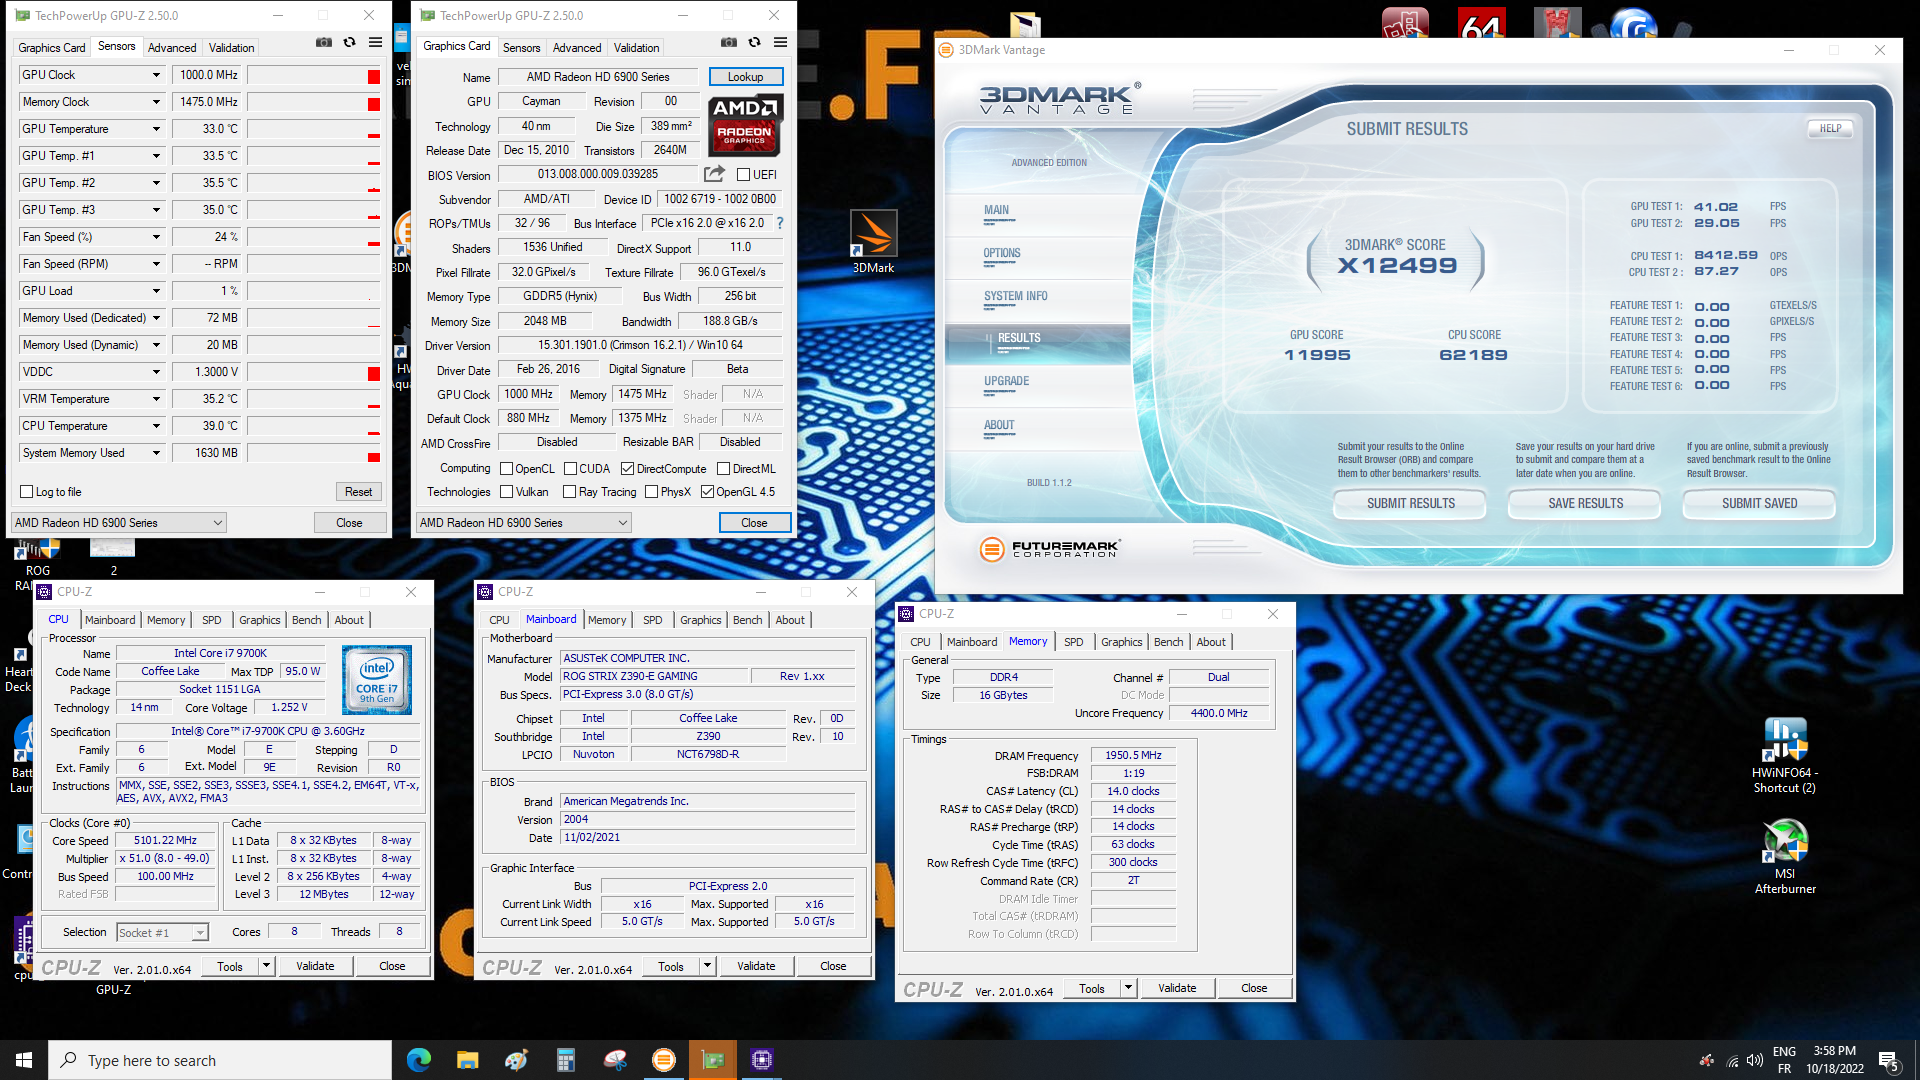Switch to the Advanced tab in GPU-Z Sensors window
This screenshot has width=1920, height=1080.
point(172,48)
